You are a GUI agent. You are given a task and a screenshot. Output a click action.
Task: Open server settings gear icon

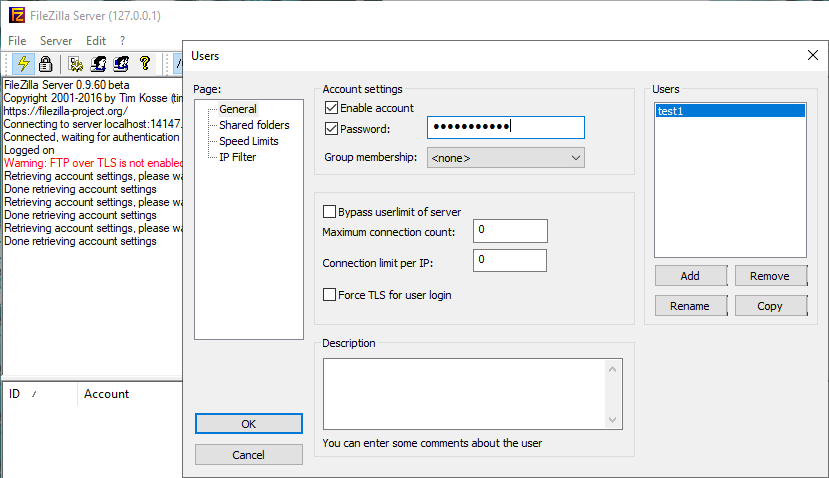click(x=76, y=64)
